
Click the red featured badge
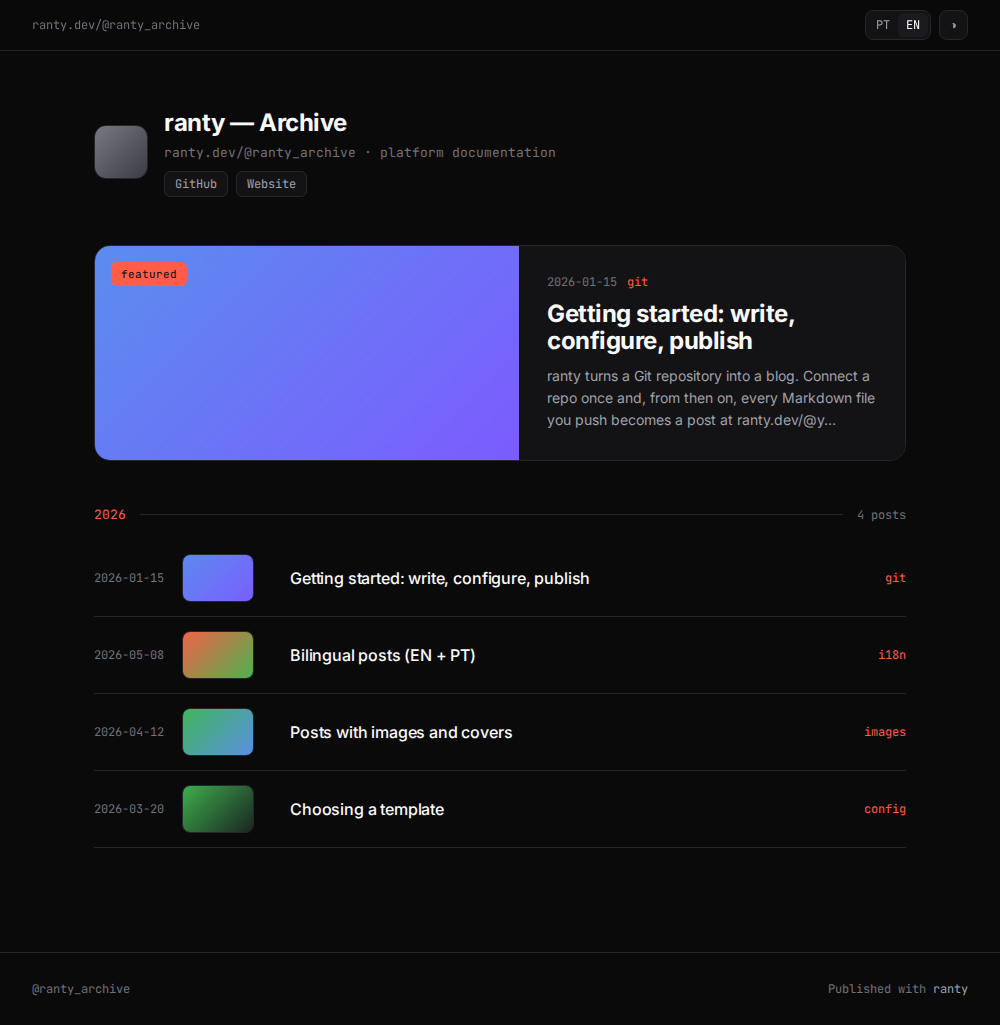click(149, 274)
